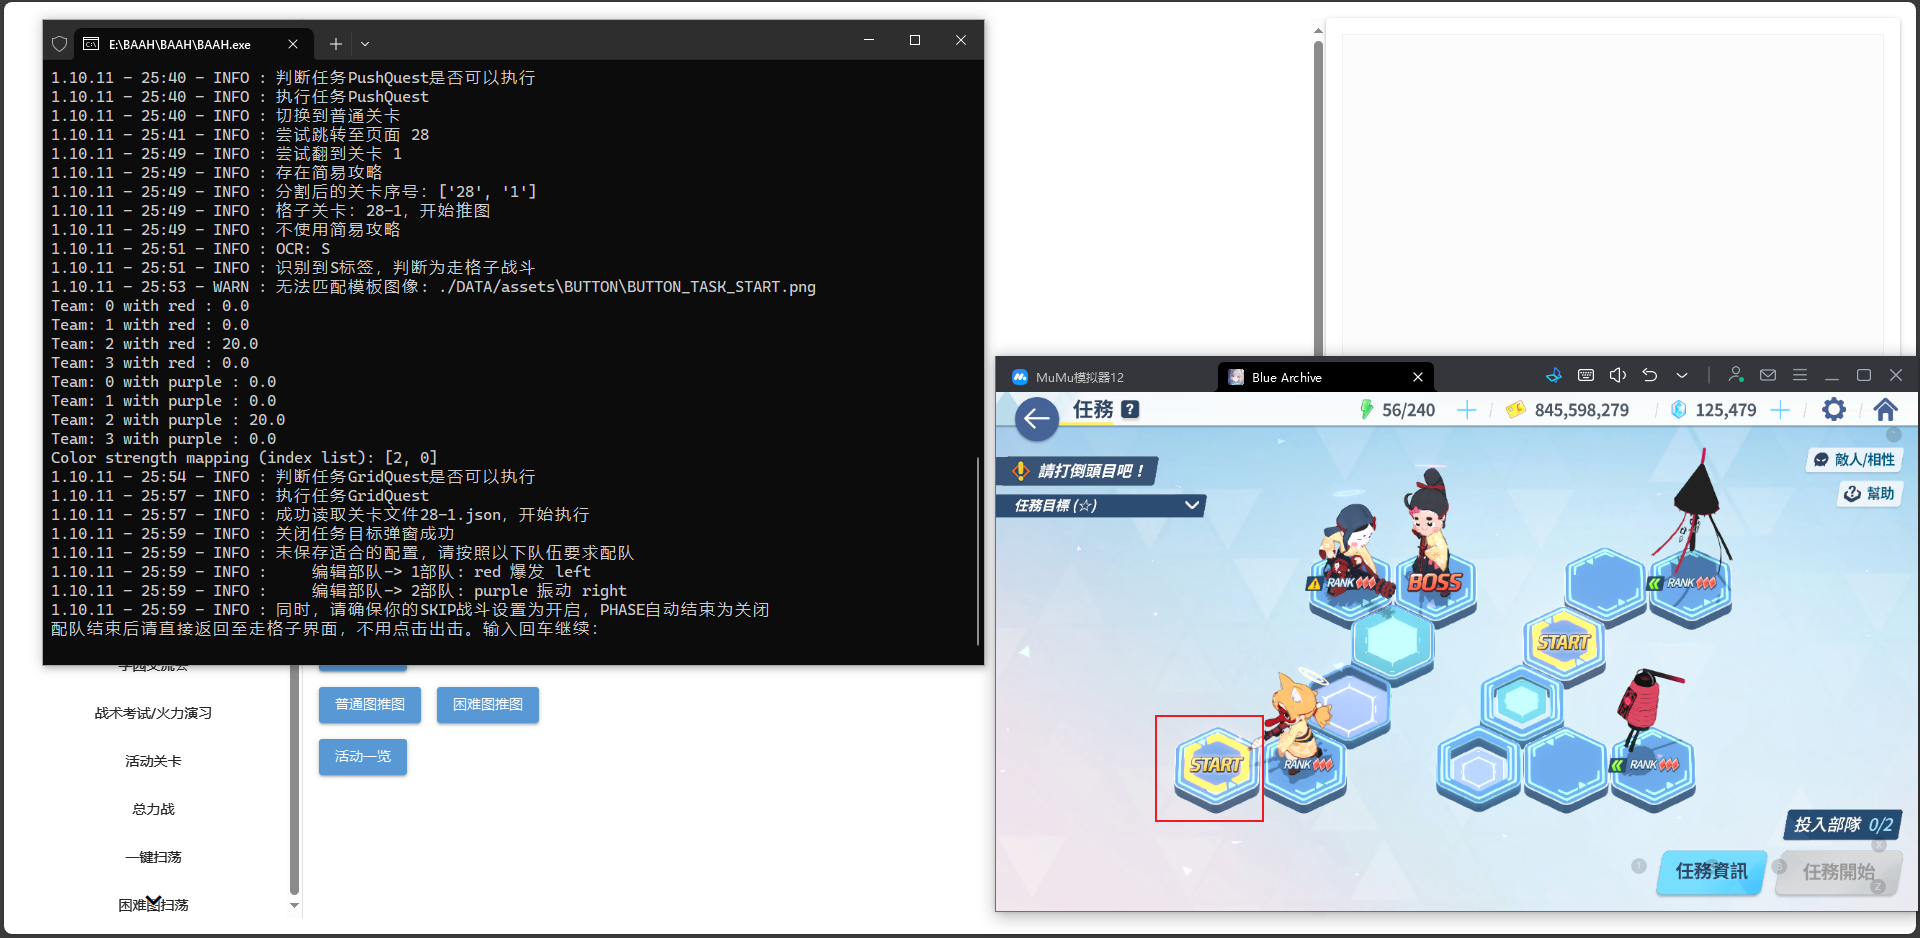Click the highlighted START hex tile

(1210, 767)
